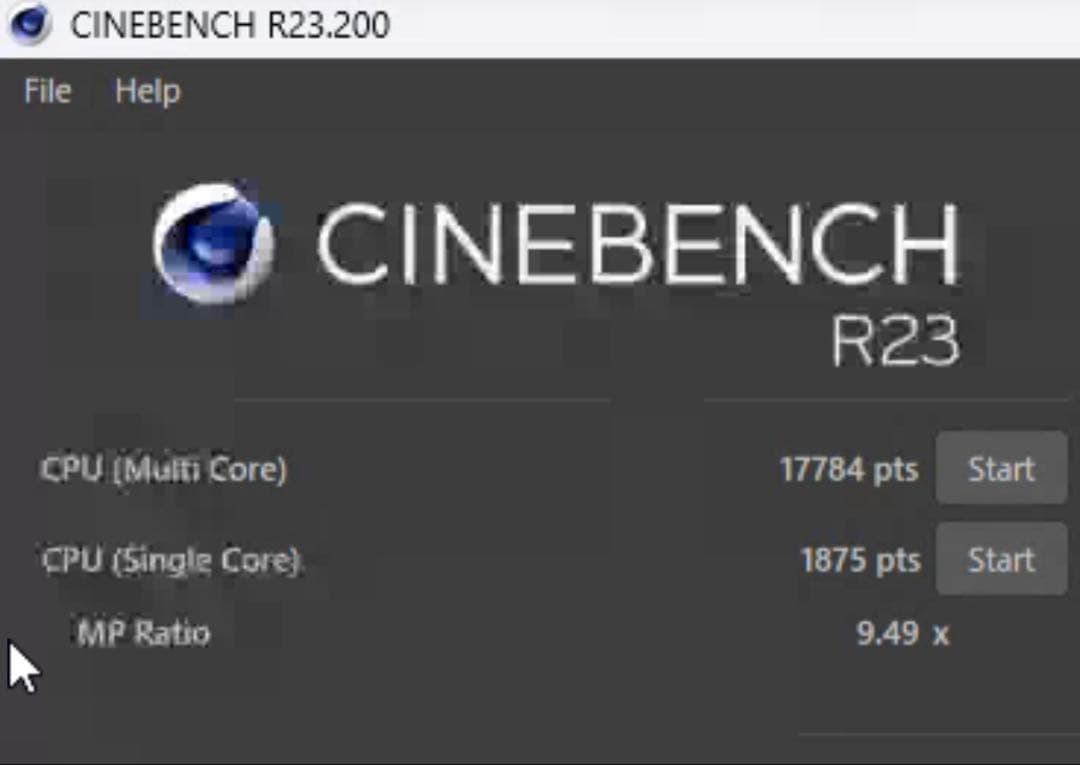Click the MP Ratio label
The image size is (1080, 765).
143,633
